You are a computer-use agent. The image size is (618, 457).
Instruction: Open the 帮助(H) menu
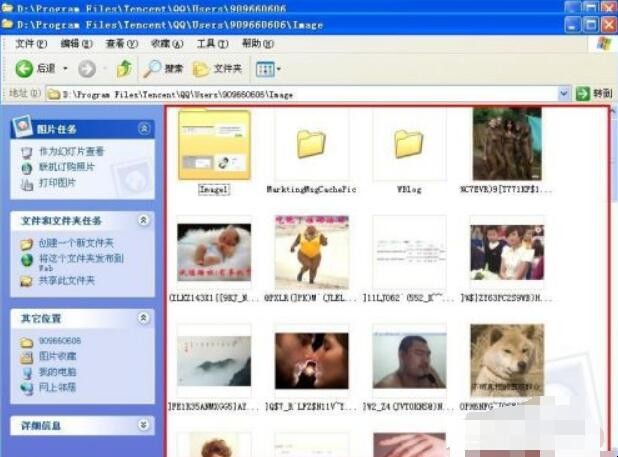[x=258, y=43]
